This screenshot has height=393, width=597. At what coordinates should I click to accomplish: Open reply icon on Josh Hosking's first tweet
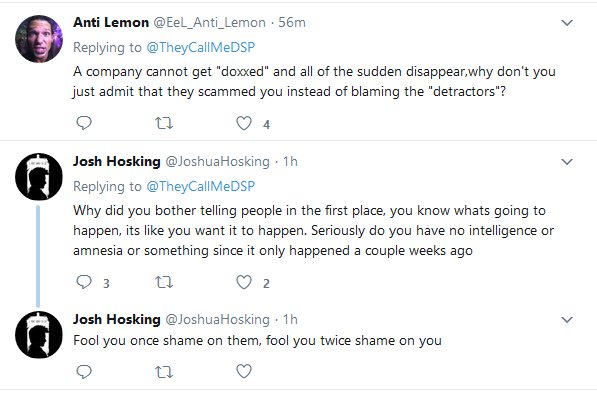[84, 282]
